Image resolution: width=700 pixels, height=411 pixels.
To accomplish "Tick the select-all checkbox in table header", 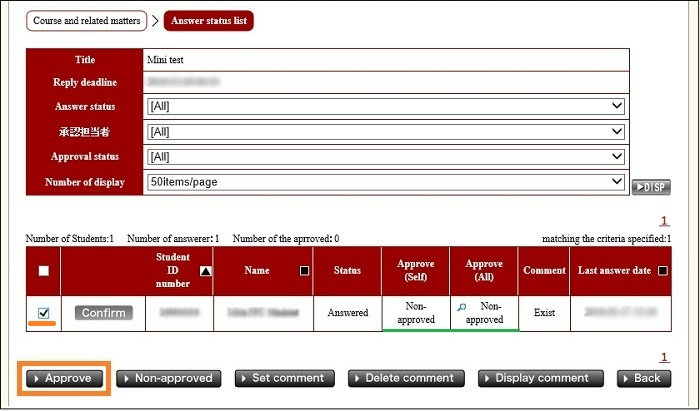I will [x=43, y=271].
